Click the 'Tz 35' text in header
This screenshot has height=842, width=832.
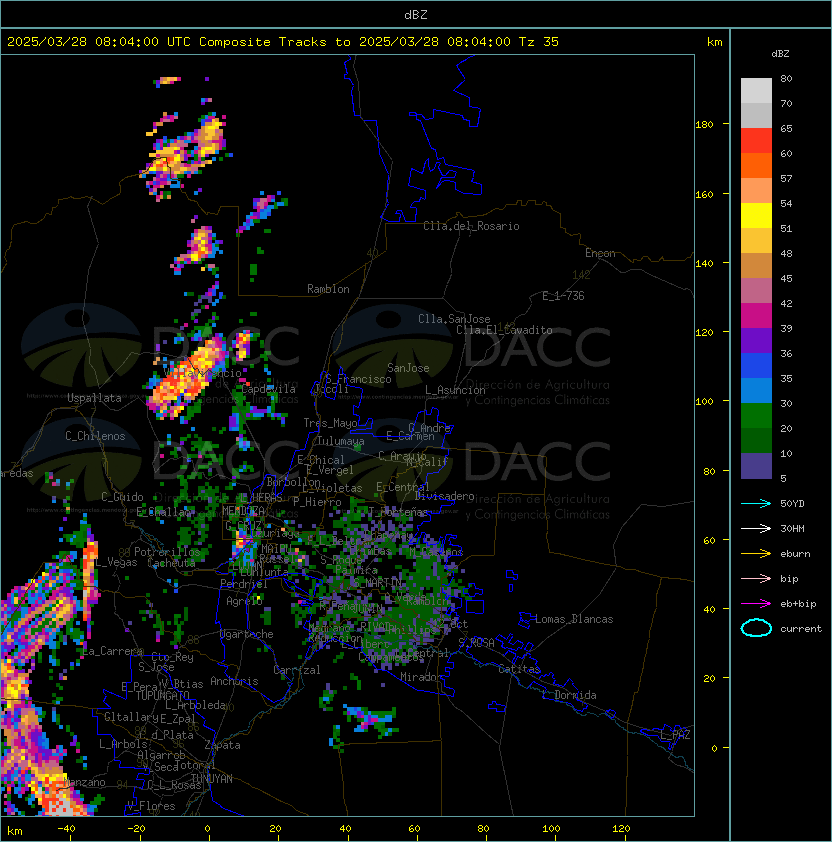coord(539,42)
